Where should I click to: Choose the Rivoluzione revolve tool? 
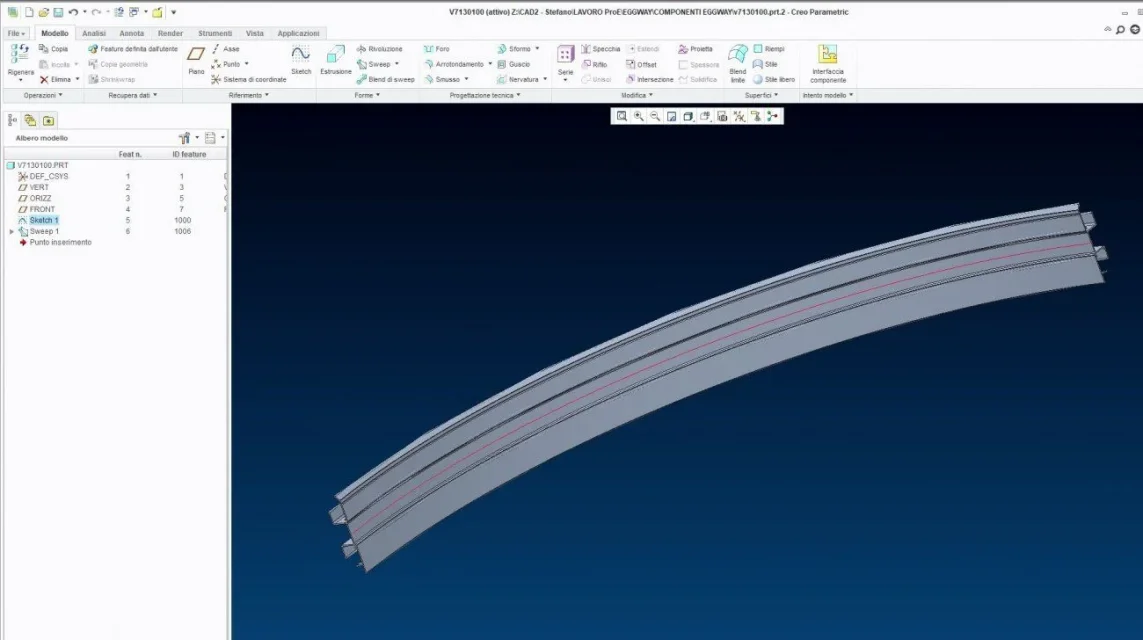pyautogui.click(x=379, y=49)
